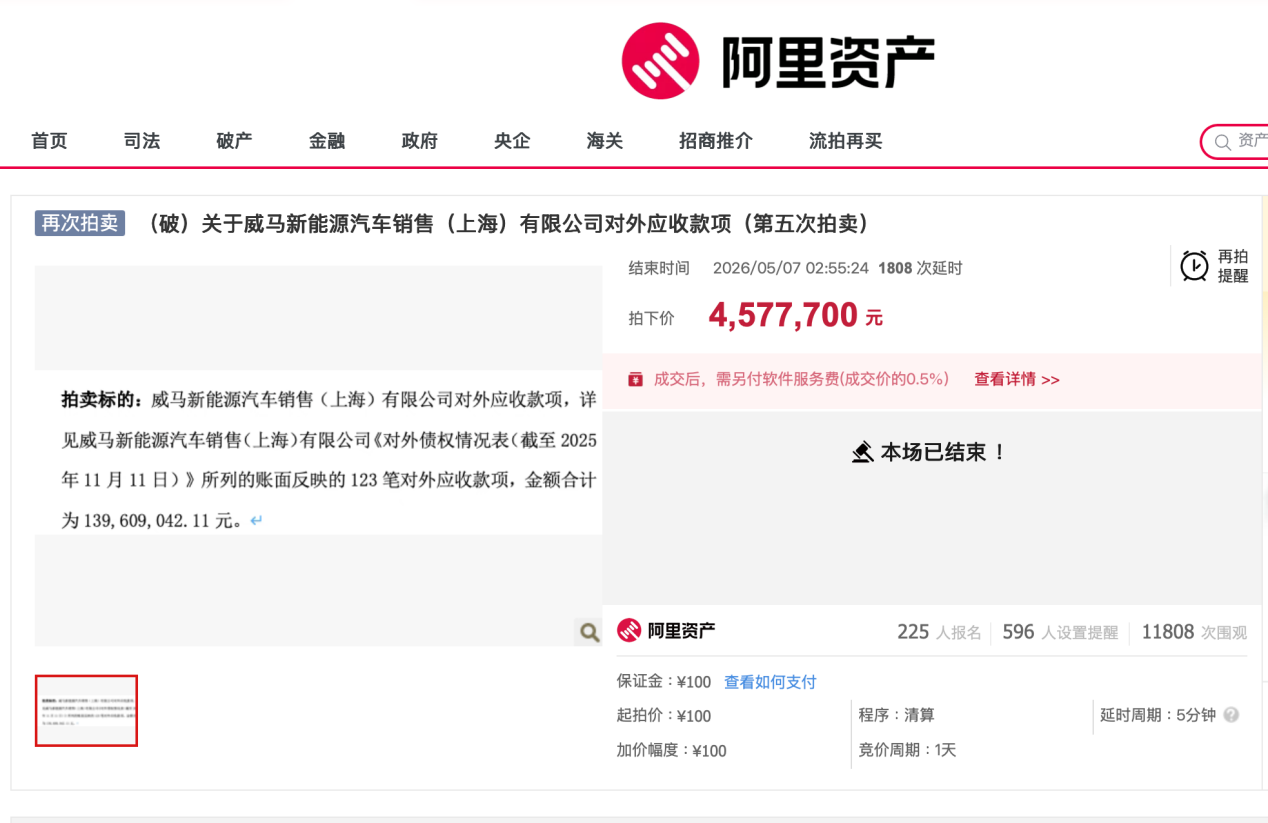This screenshot has width=1268, height=823.
Task: Click the auction title mentioning 威马新能源汽车销售
Action: click(507, 223)
